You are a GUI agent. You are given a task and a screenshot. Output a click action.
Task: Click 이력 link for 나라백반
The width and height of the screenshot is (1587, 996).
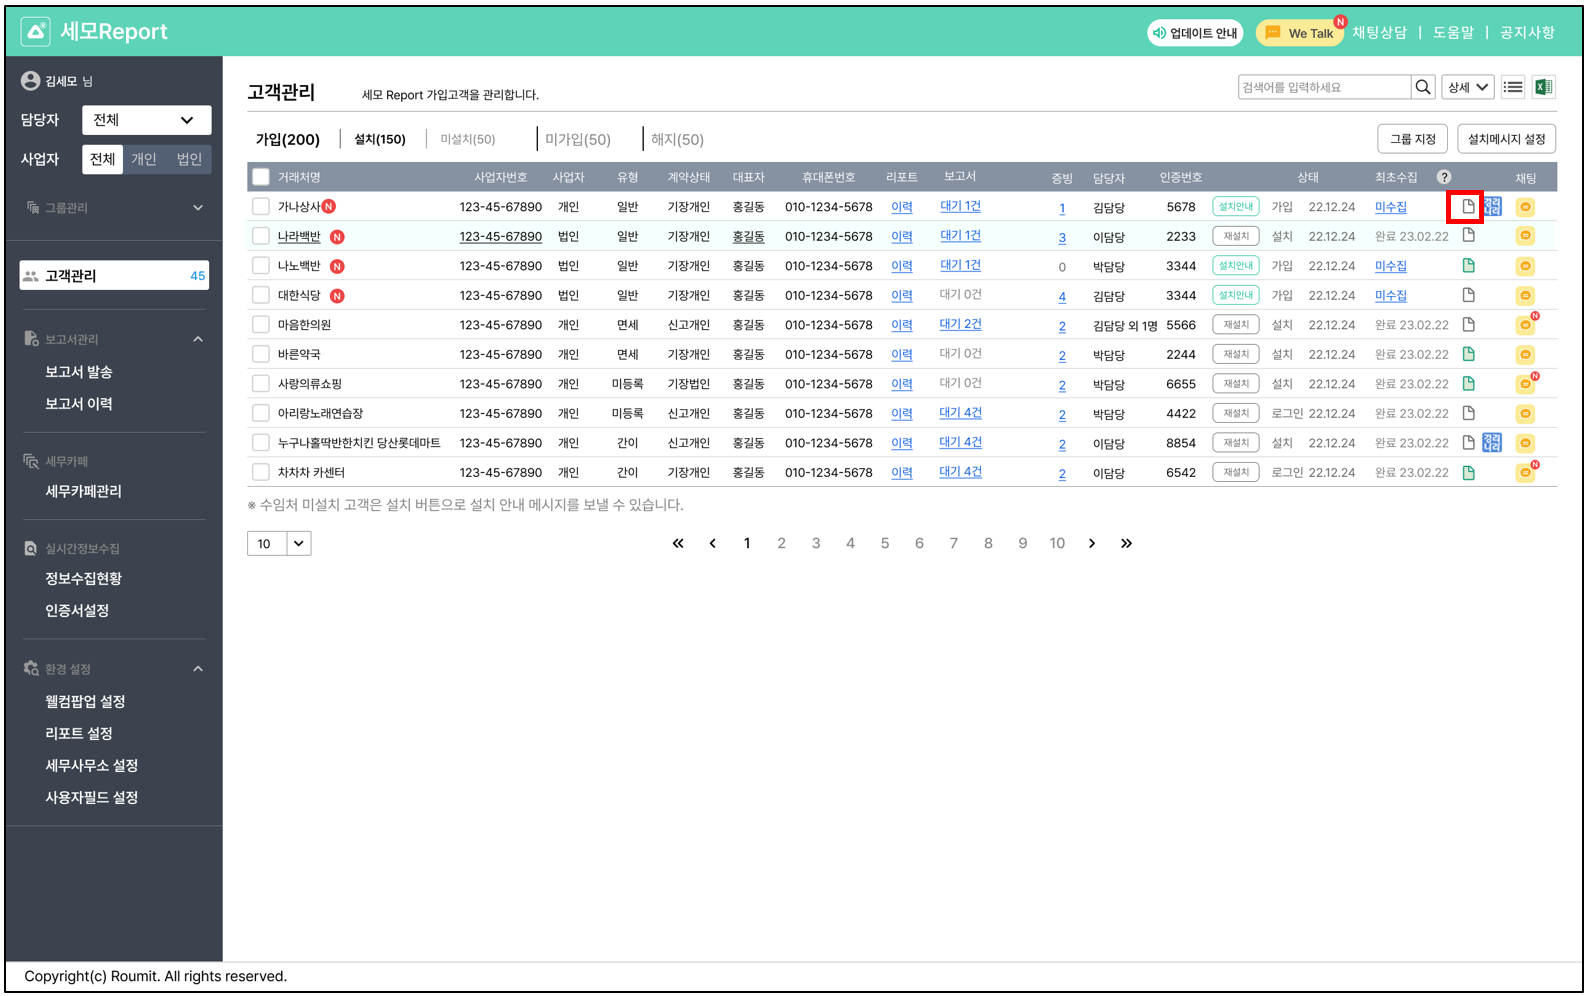(x=901, y=237)
